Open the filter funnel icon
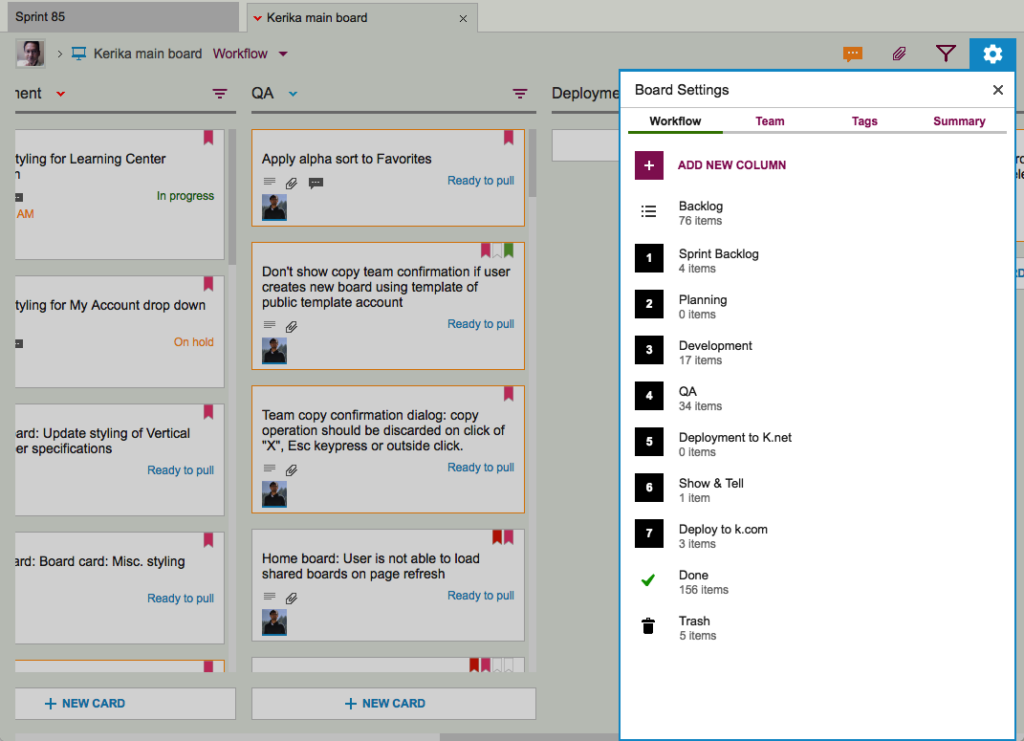Image resolution: width=1024 pixels, height=741 pixels. 945,54
